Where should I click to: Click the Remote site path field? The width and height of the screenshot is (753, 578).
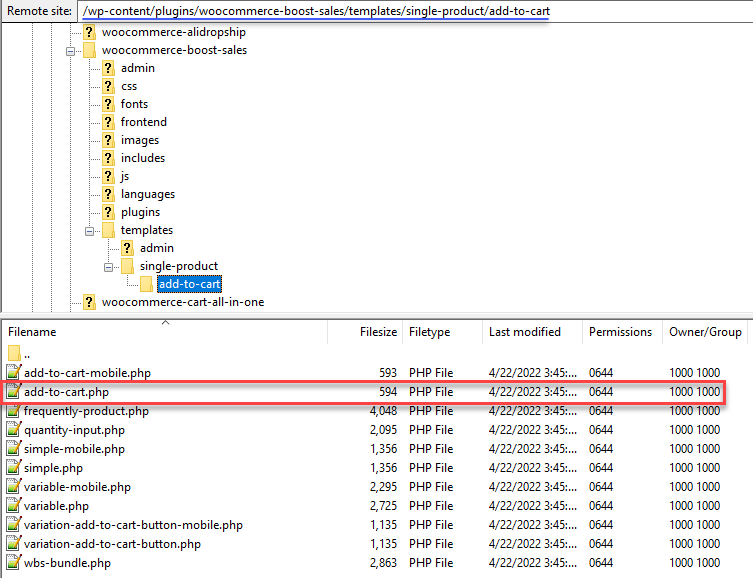tap(415, 11)
